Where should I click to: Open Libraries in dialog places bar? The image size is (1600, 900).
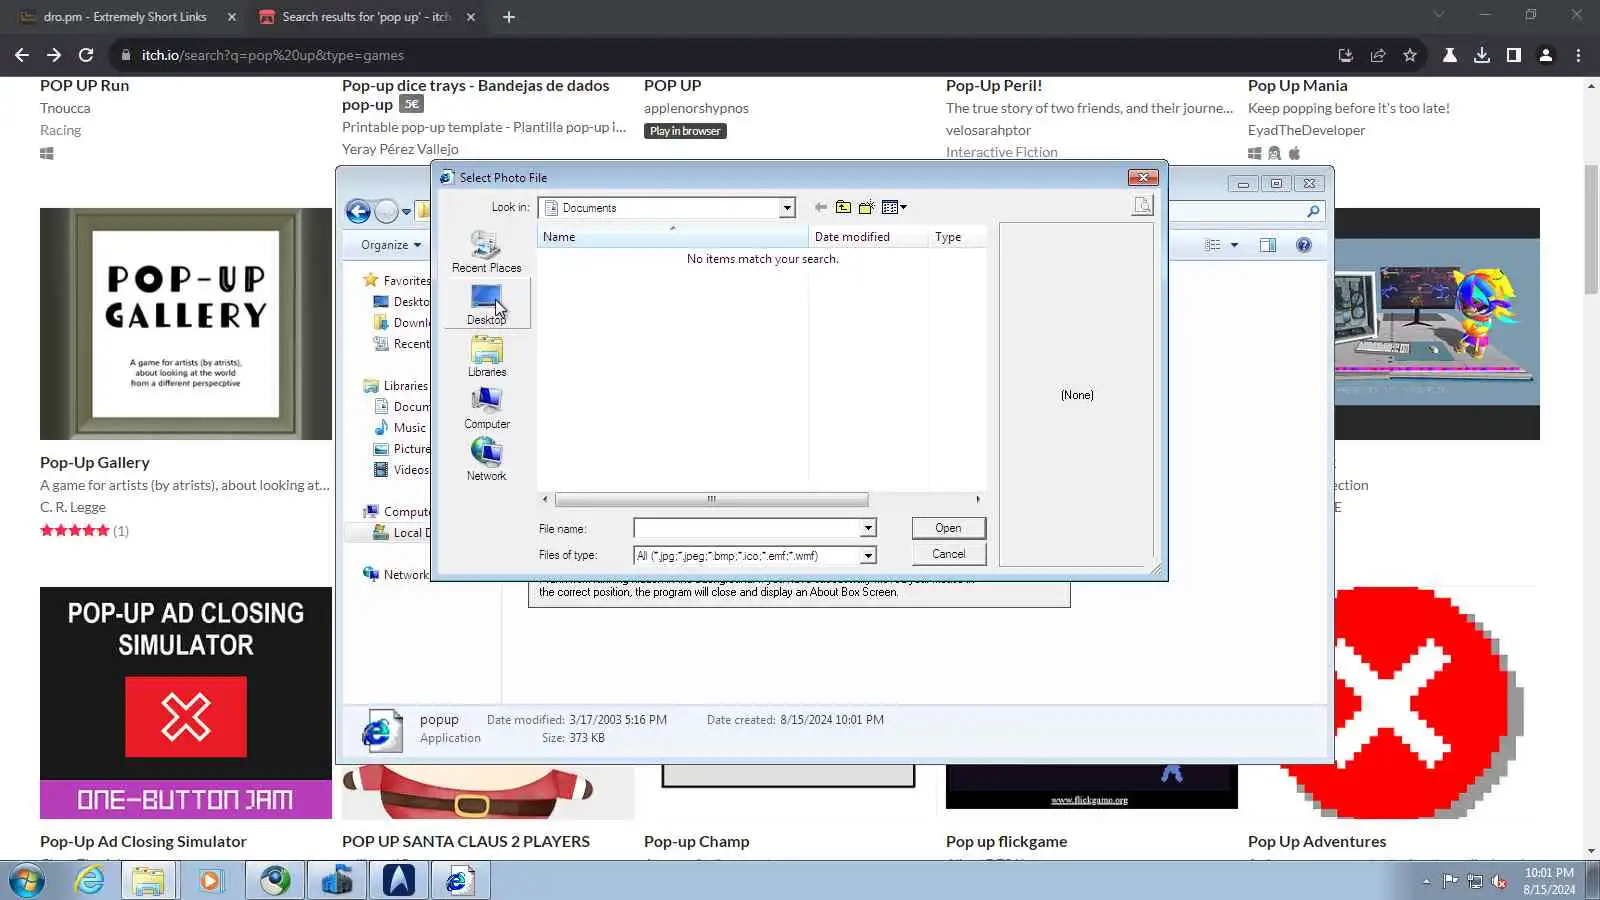pyautogui.click(x=487, y=356)
